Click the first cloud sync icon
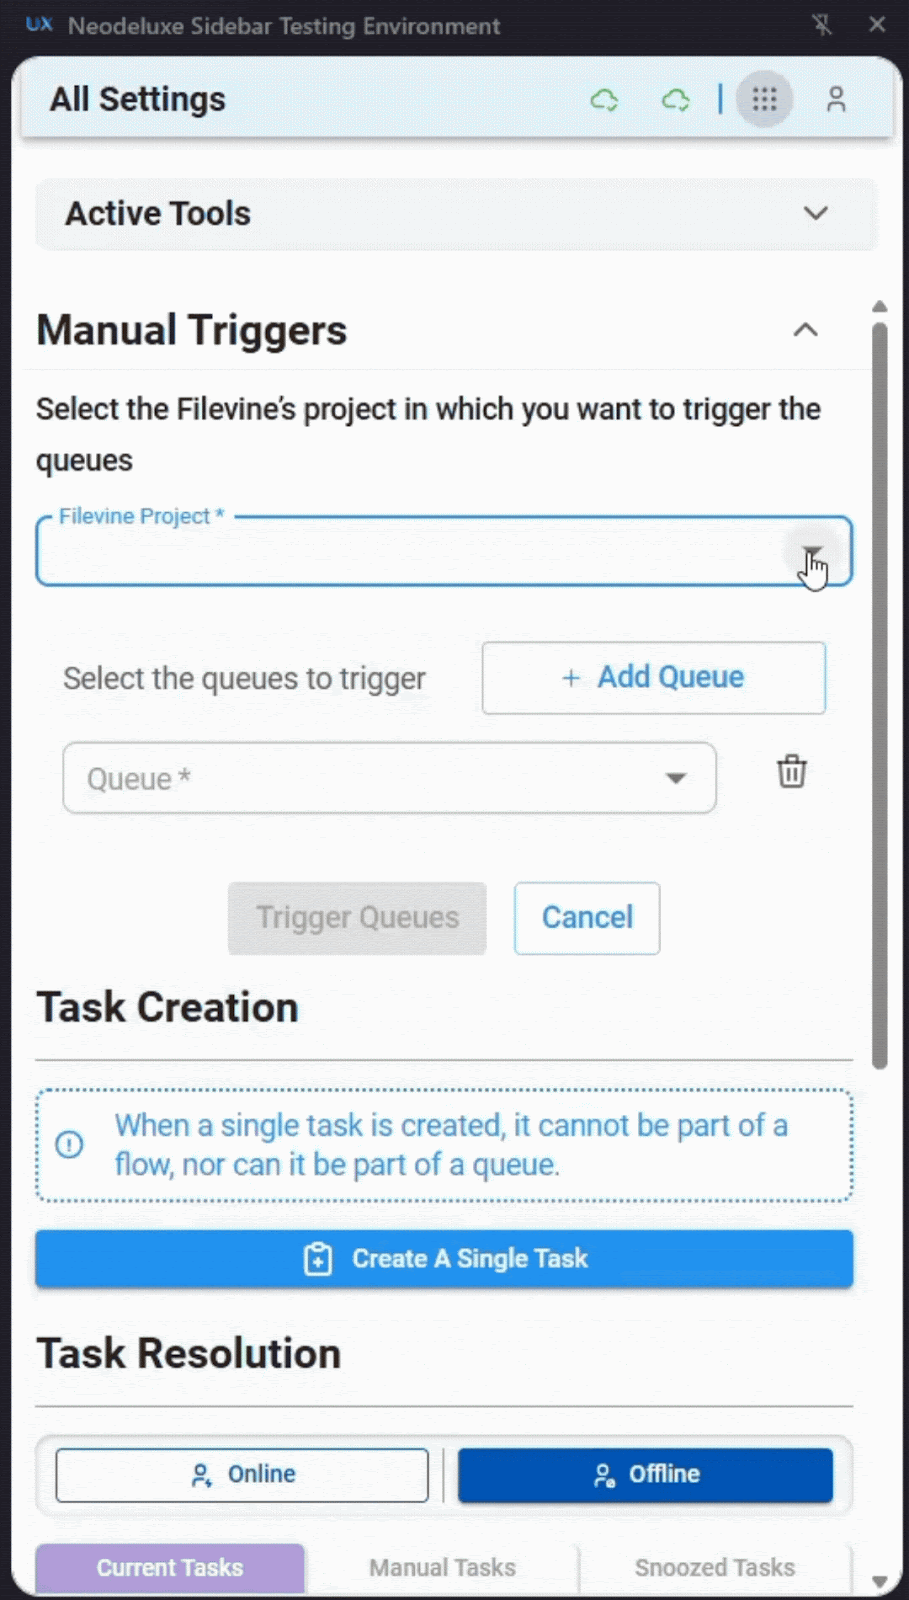The width and height of the screenshot is (909, 1600). 604,100
